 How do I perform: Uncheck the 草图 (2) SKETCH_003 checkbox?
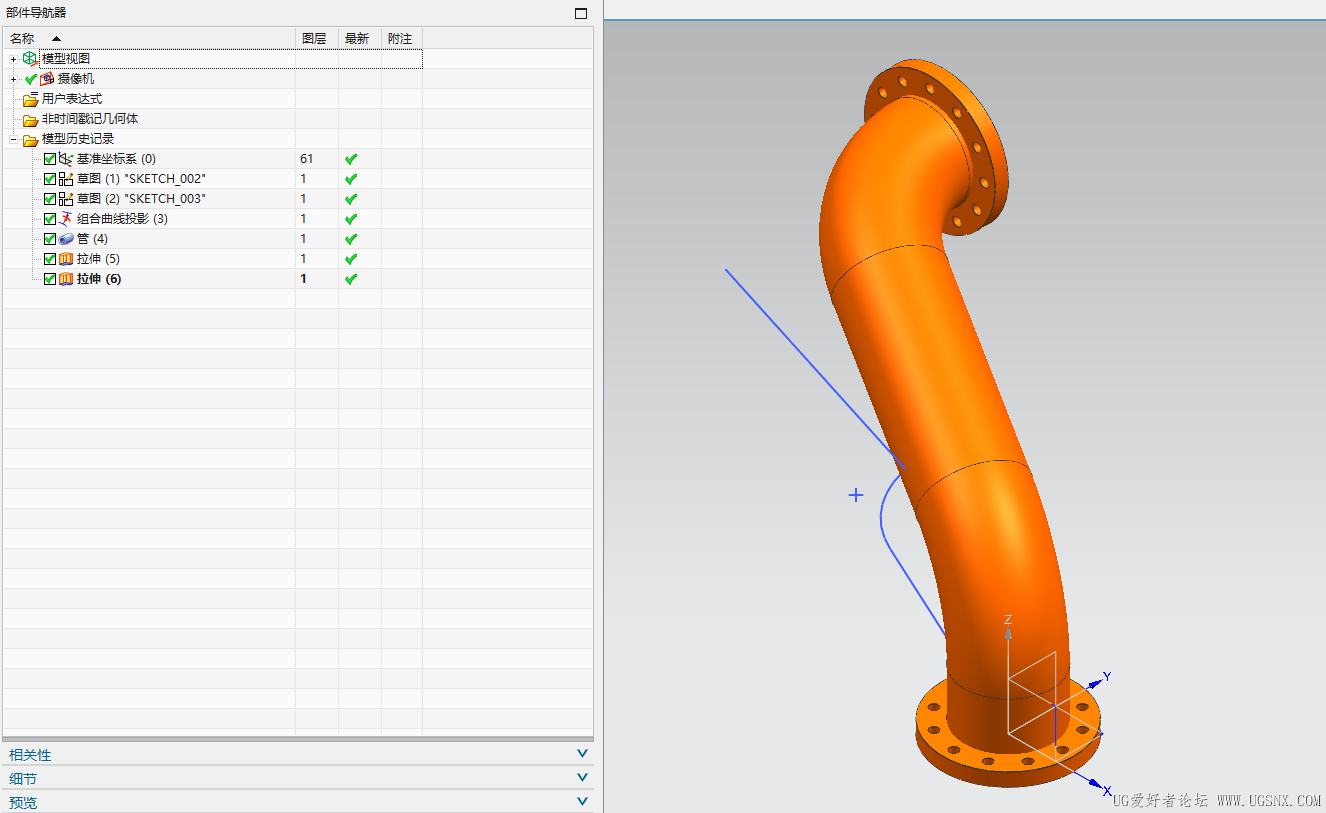[x=50, y=199]
